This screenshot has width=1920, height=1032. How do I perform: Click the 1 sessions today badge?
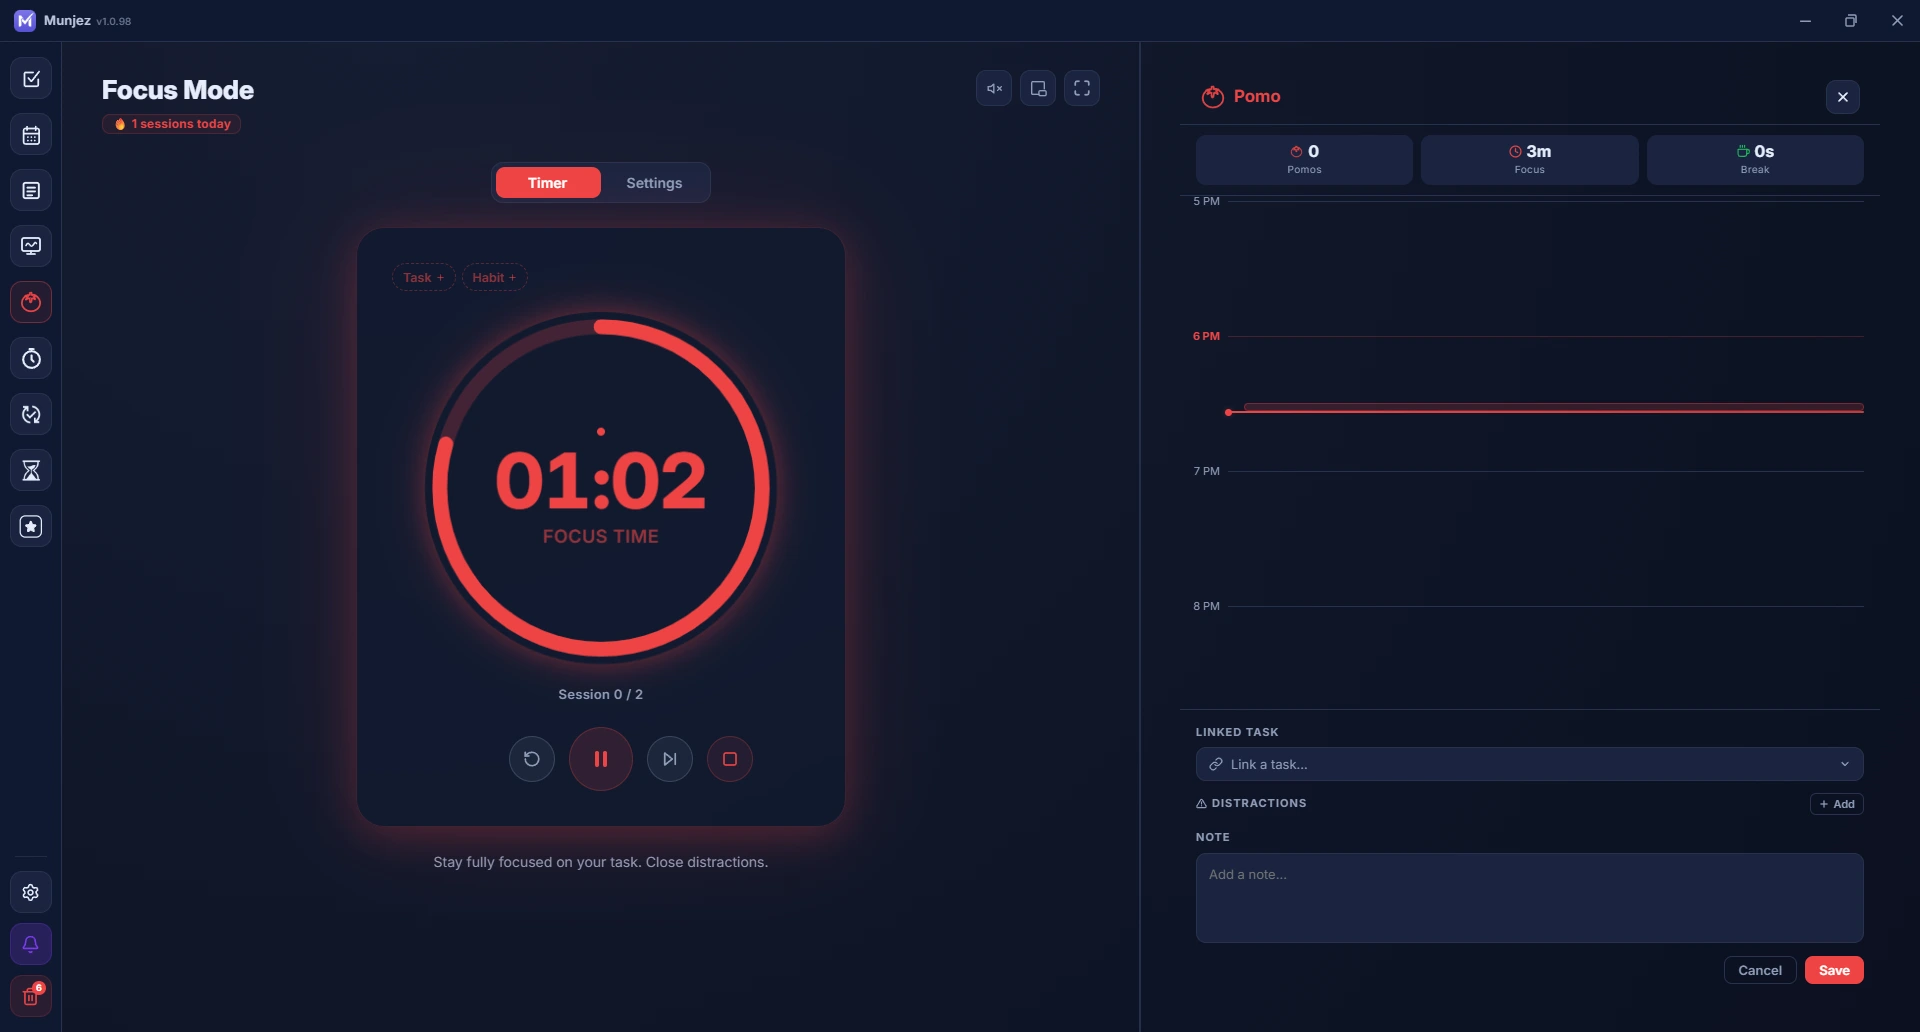[x=172, y=124]
